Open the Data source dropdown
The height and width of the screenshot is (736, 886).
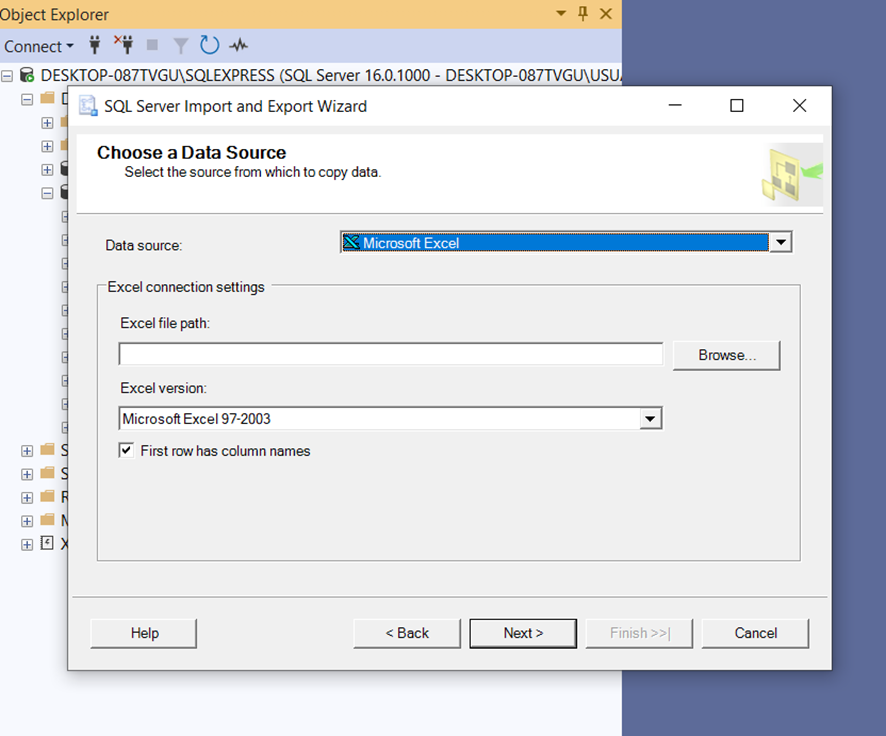[x=780, y=242]
